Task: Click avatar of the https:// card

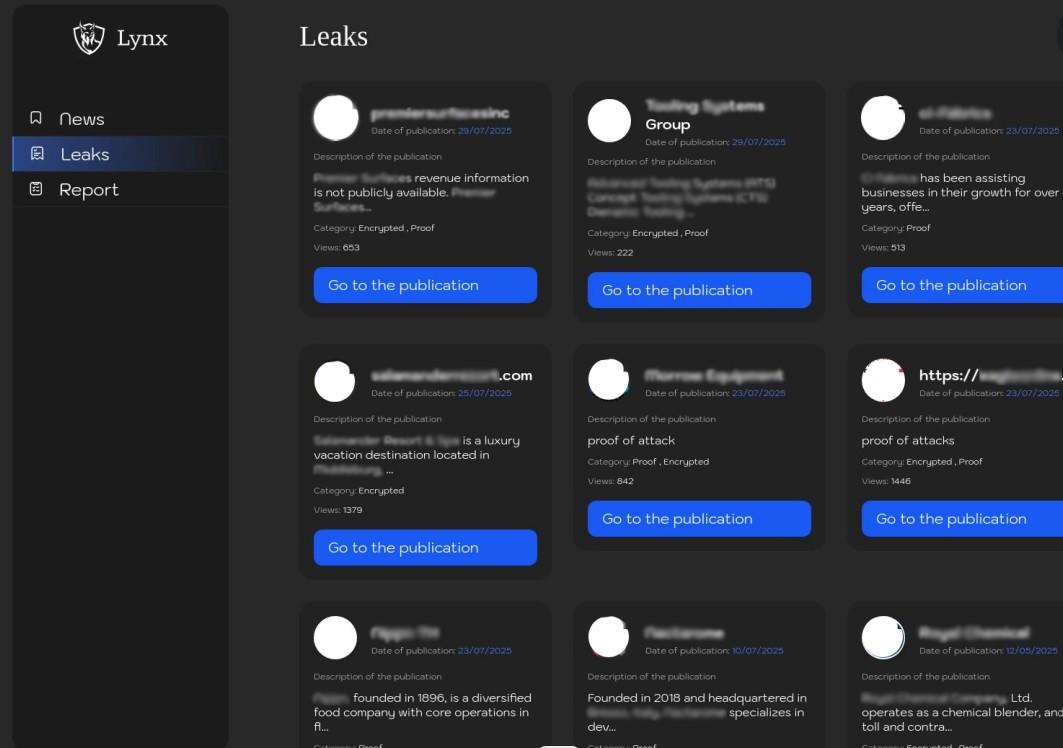Action: click(x=883, y=380)
